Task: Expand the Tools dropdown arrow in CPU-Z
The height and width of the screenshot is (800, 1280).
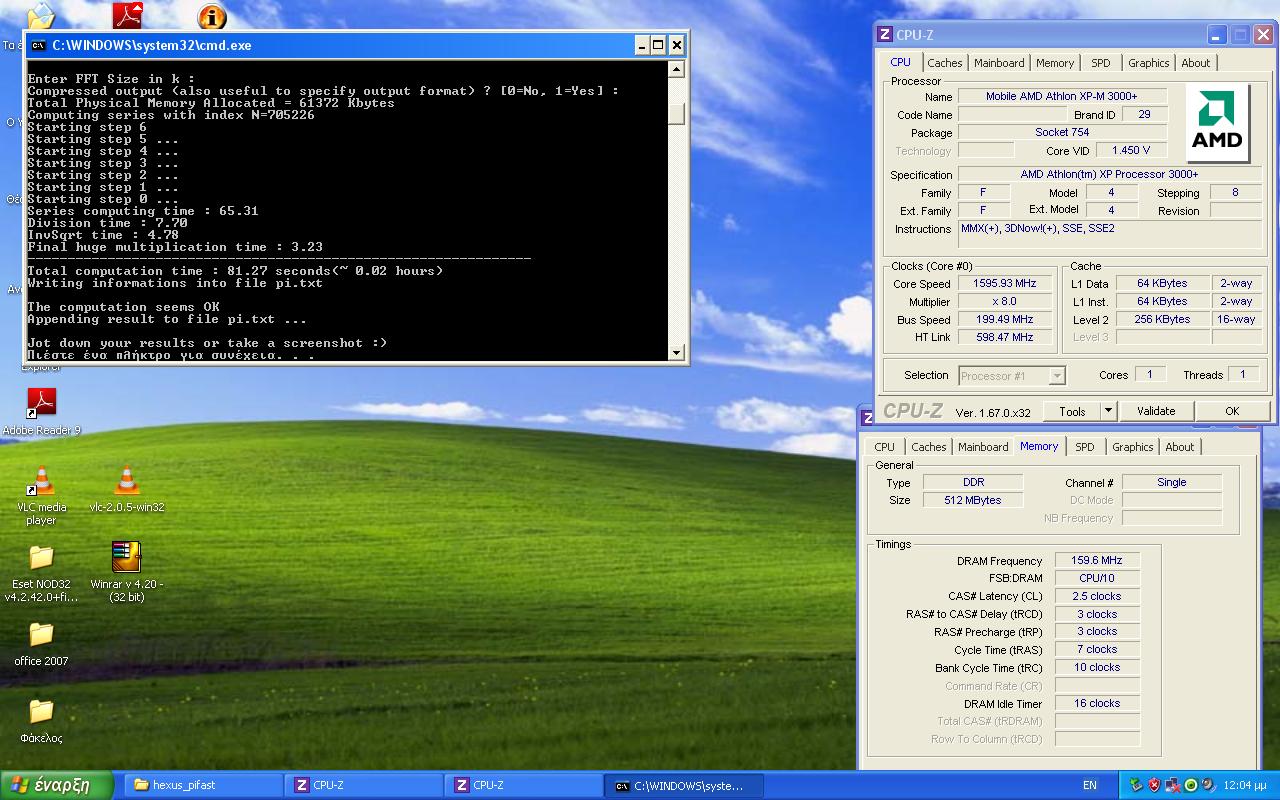Action: coord(1108,411)
